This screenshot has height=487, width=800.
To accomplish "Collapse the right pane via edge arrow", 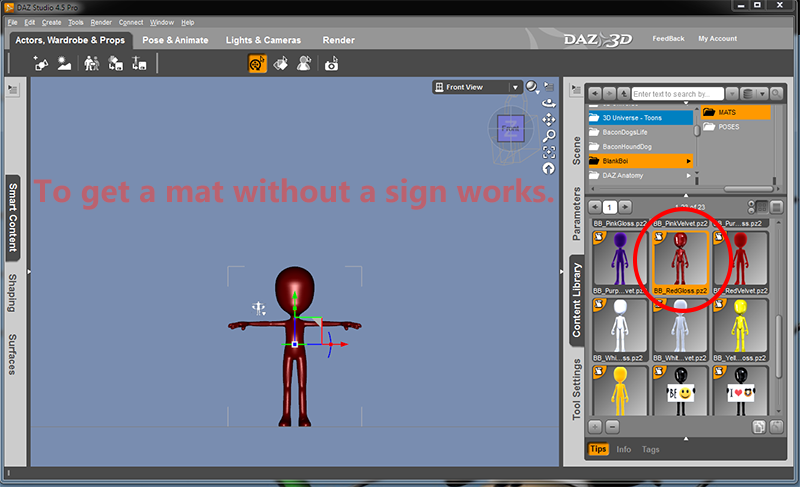I will [561, 272].
